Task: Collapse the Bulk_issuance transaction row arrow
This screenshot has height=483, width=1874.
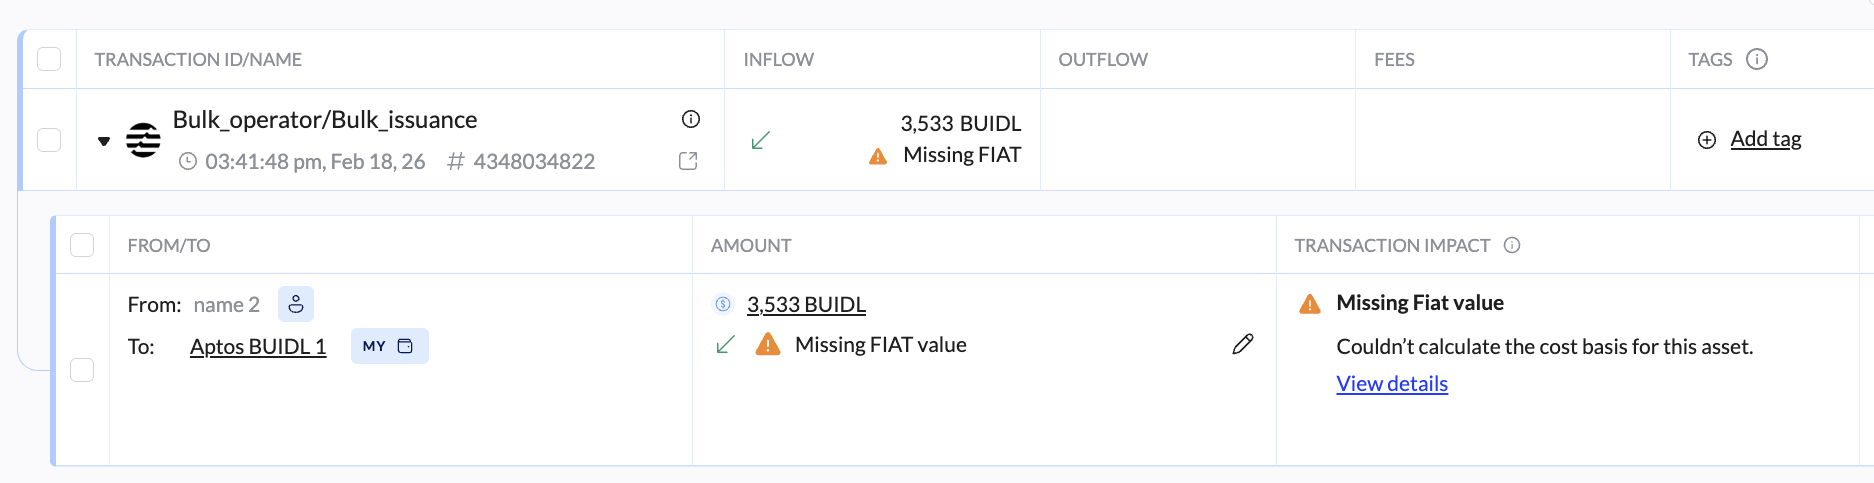Action: 104,141
